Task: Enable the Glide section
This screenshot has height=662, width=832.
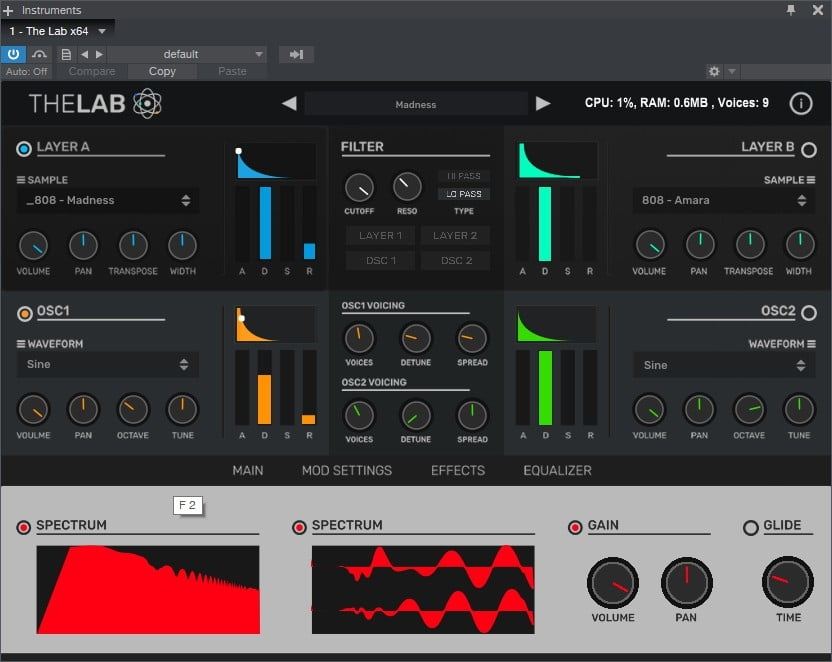Action: (750, 528)
